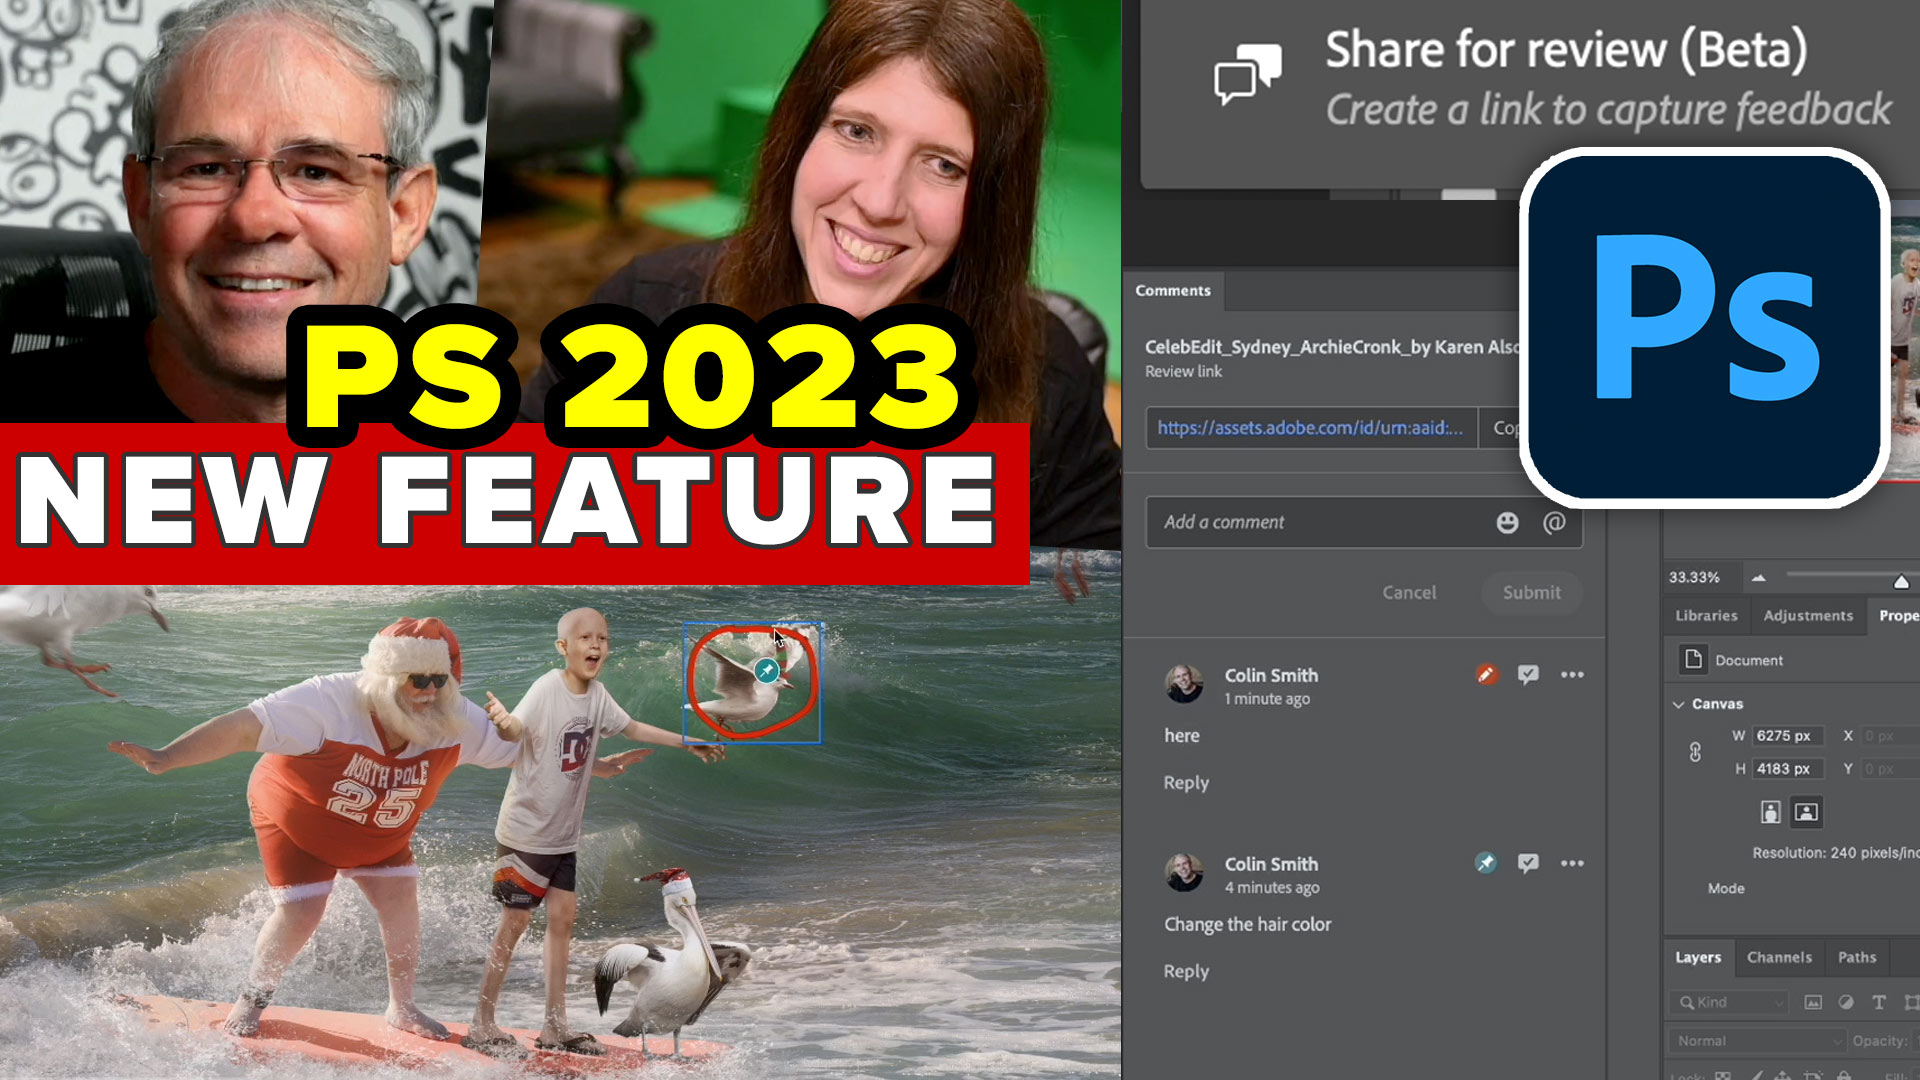Toggle the pixel layers filter icon
1920x1080 pixels.
[x=1812, y=1002]
